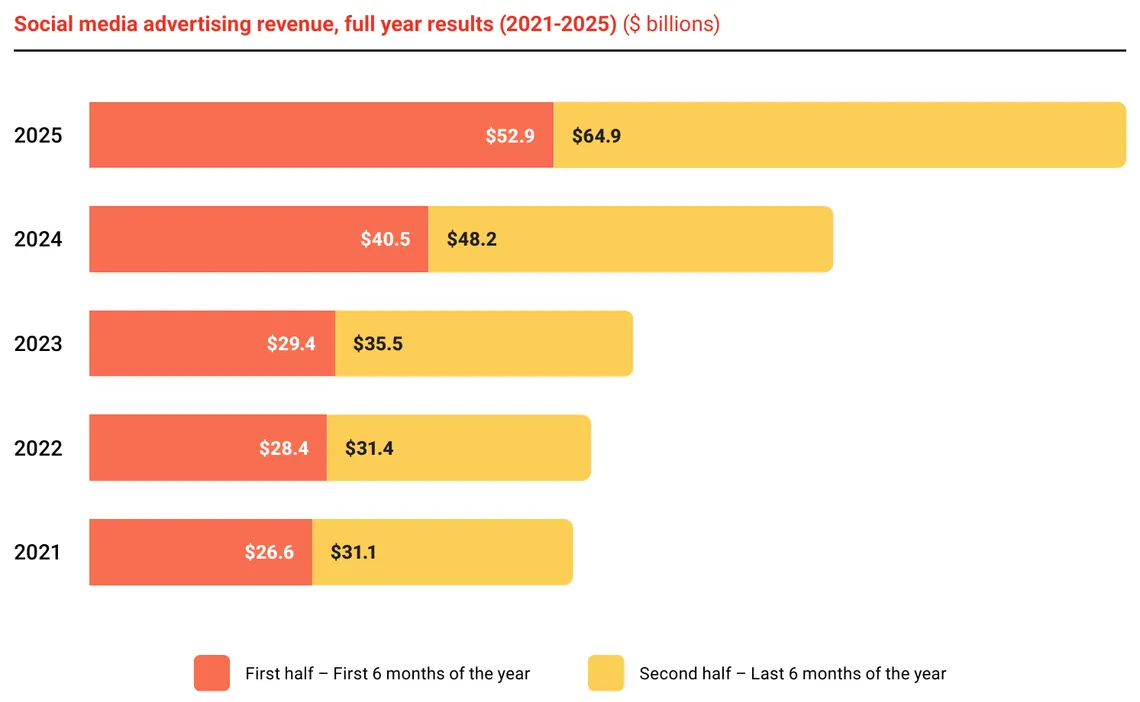The width and height of the screenshot is (1140, 702).
Task: Click the '($ billions)' unit label
Action: (671, 24)
